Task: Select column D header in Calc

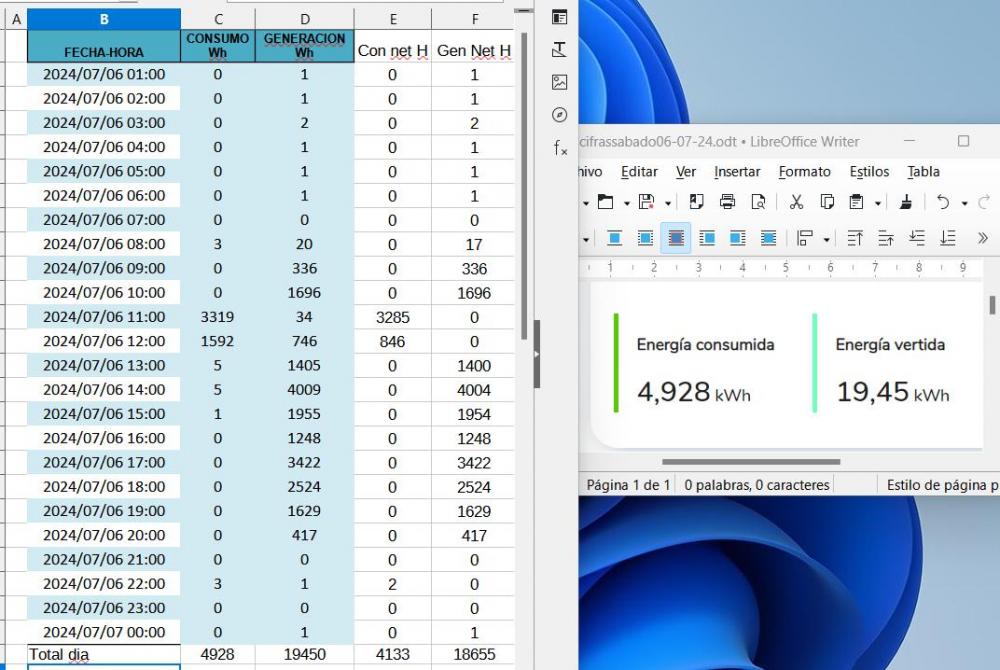Action: pyautogui.click(x=305, y=19)
